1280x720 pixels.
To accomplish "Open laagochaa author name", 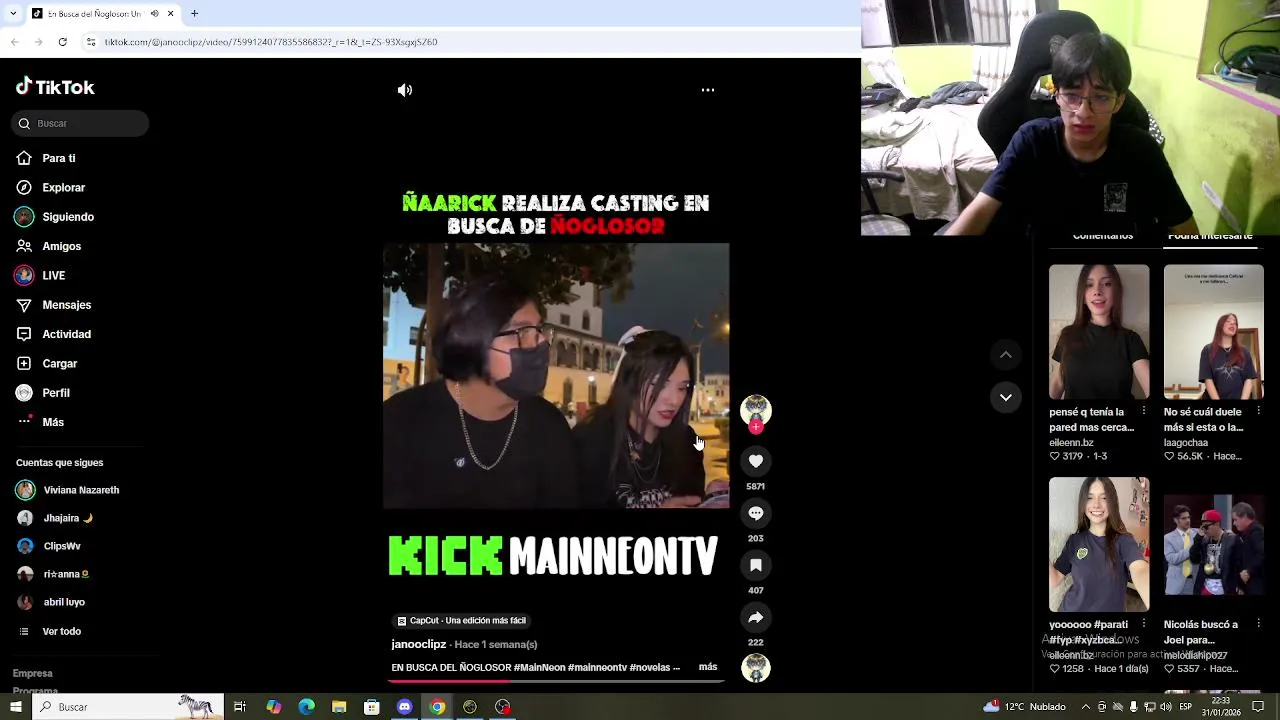I will (1186, 442).
